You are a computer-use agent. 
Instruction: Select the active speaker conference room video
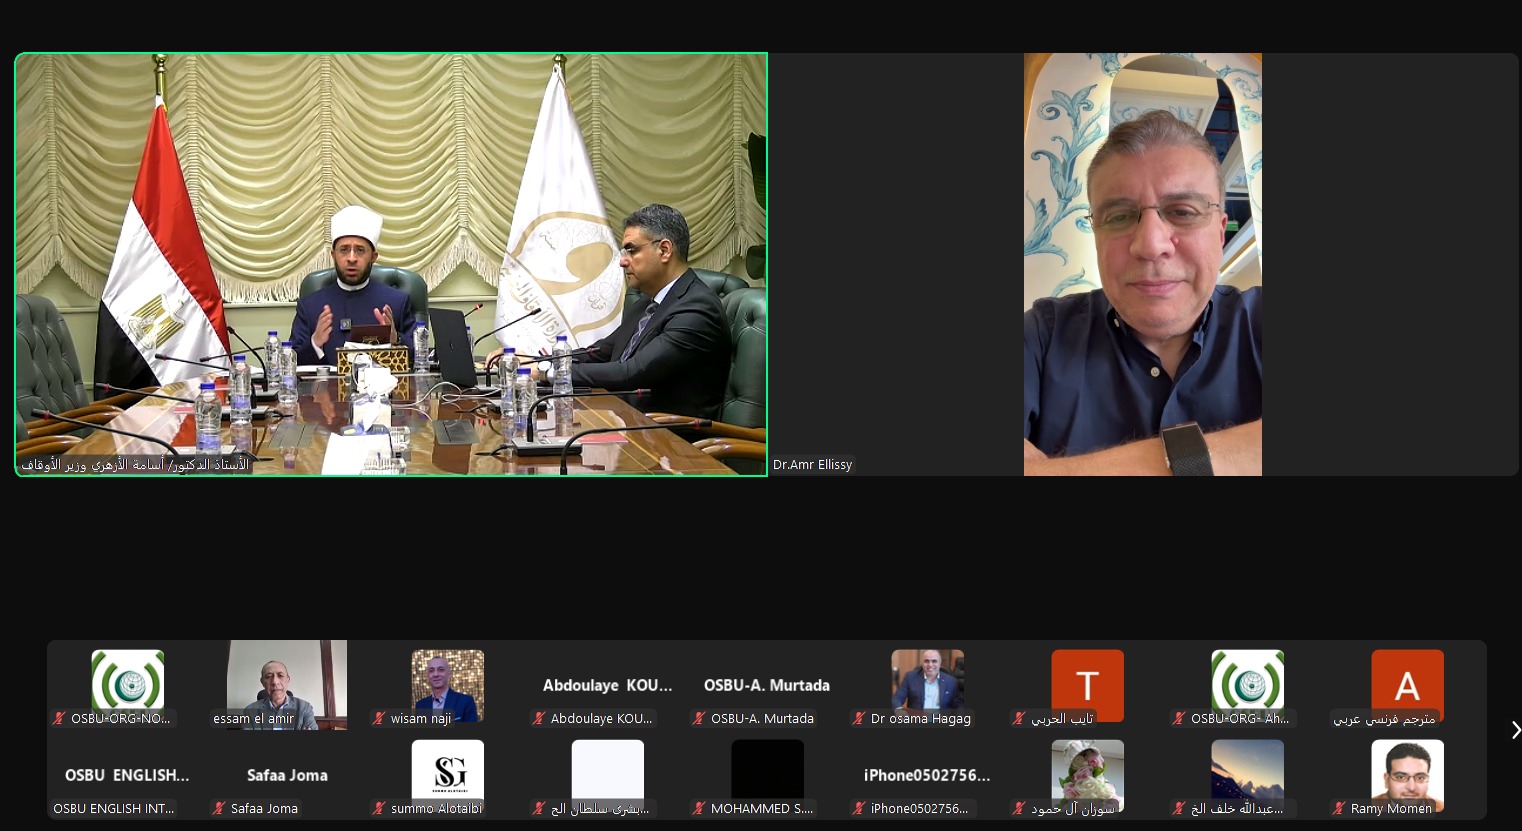[x=391, y=264]
